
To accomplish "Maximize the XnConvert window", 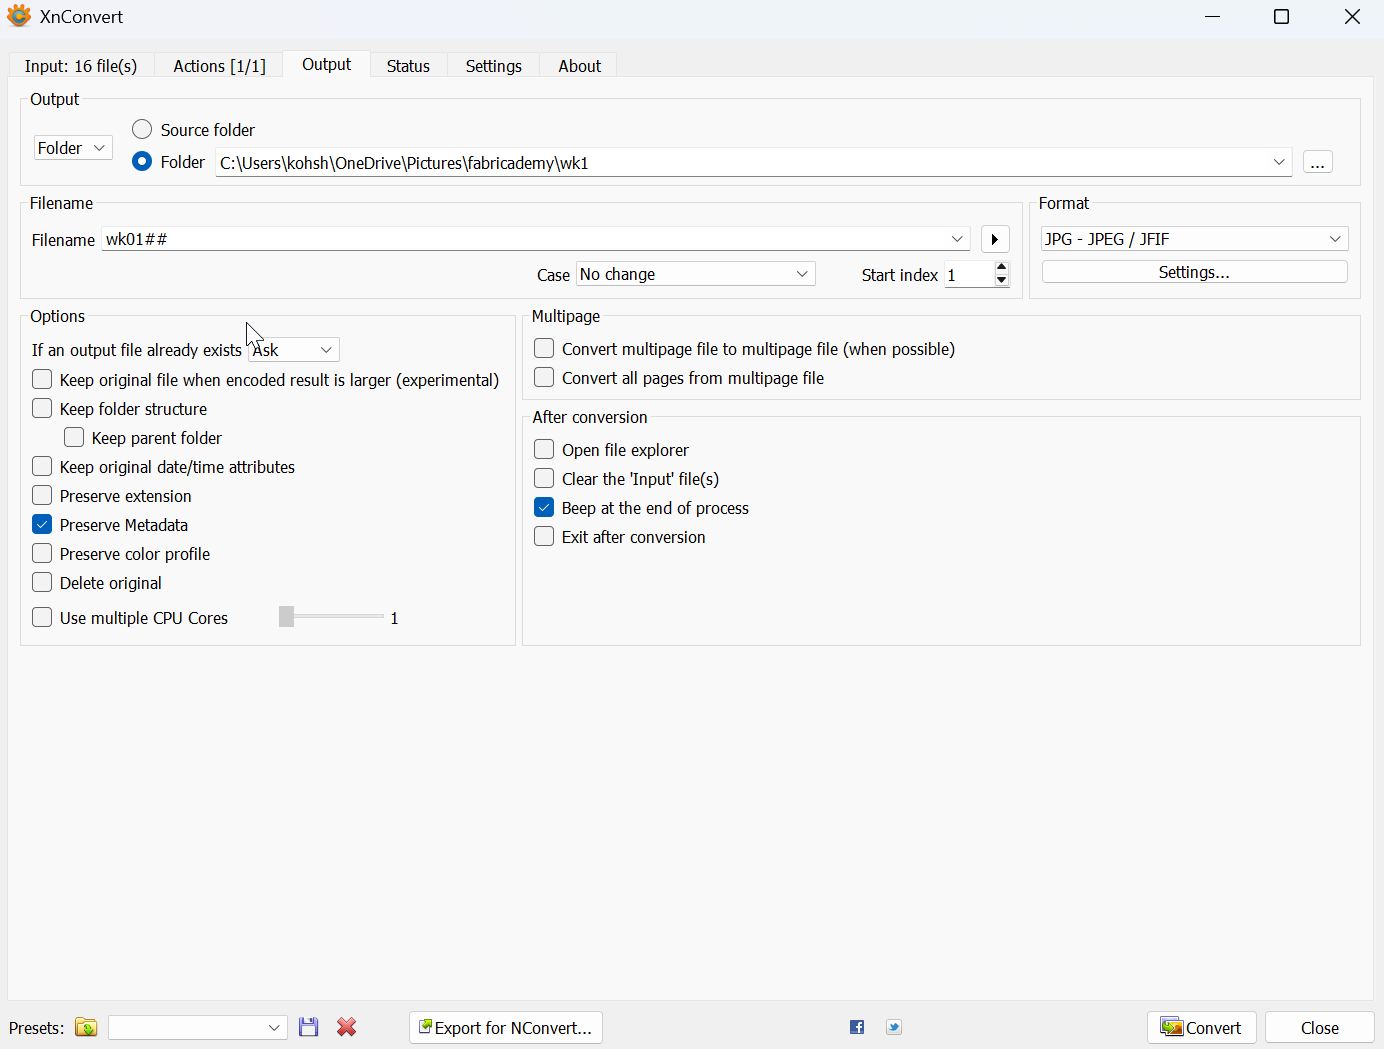I will click(x=1281, y=17).
